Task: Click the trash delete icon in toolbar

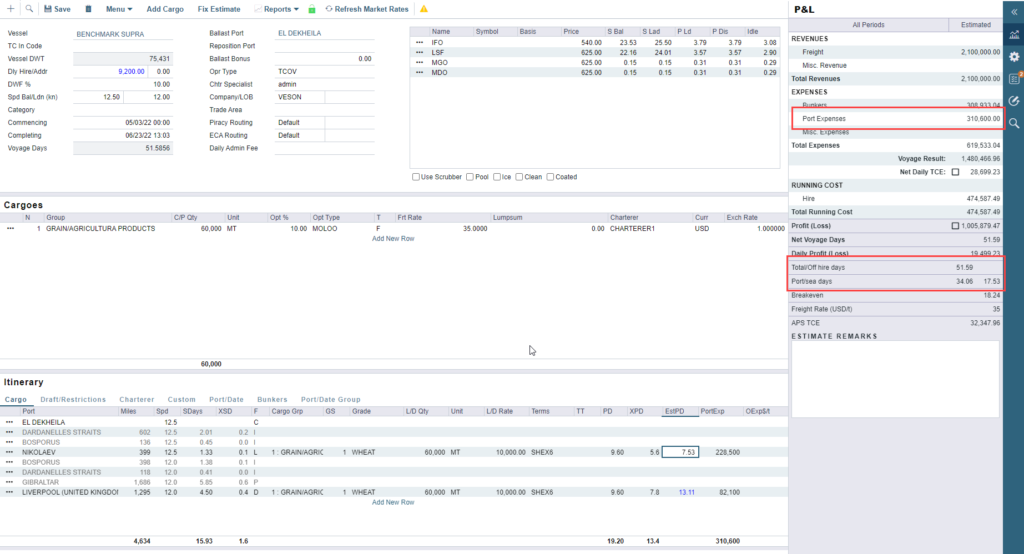Action: coord(89,9)
